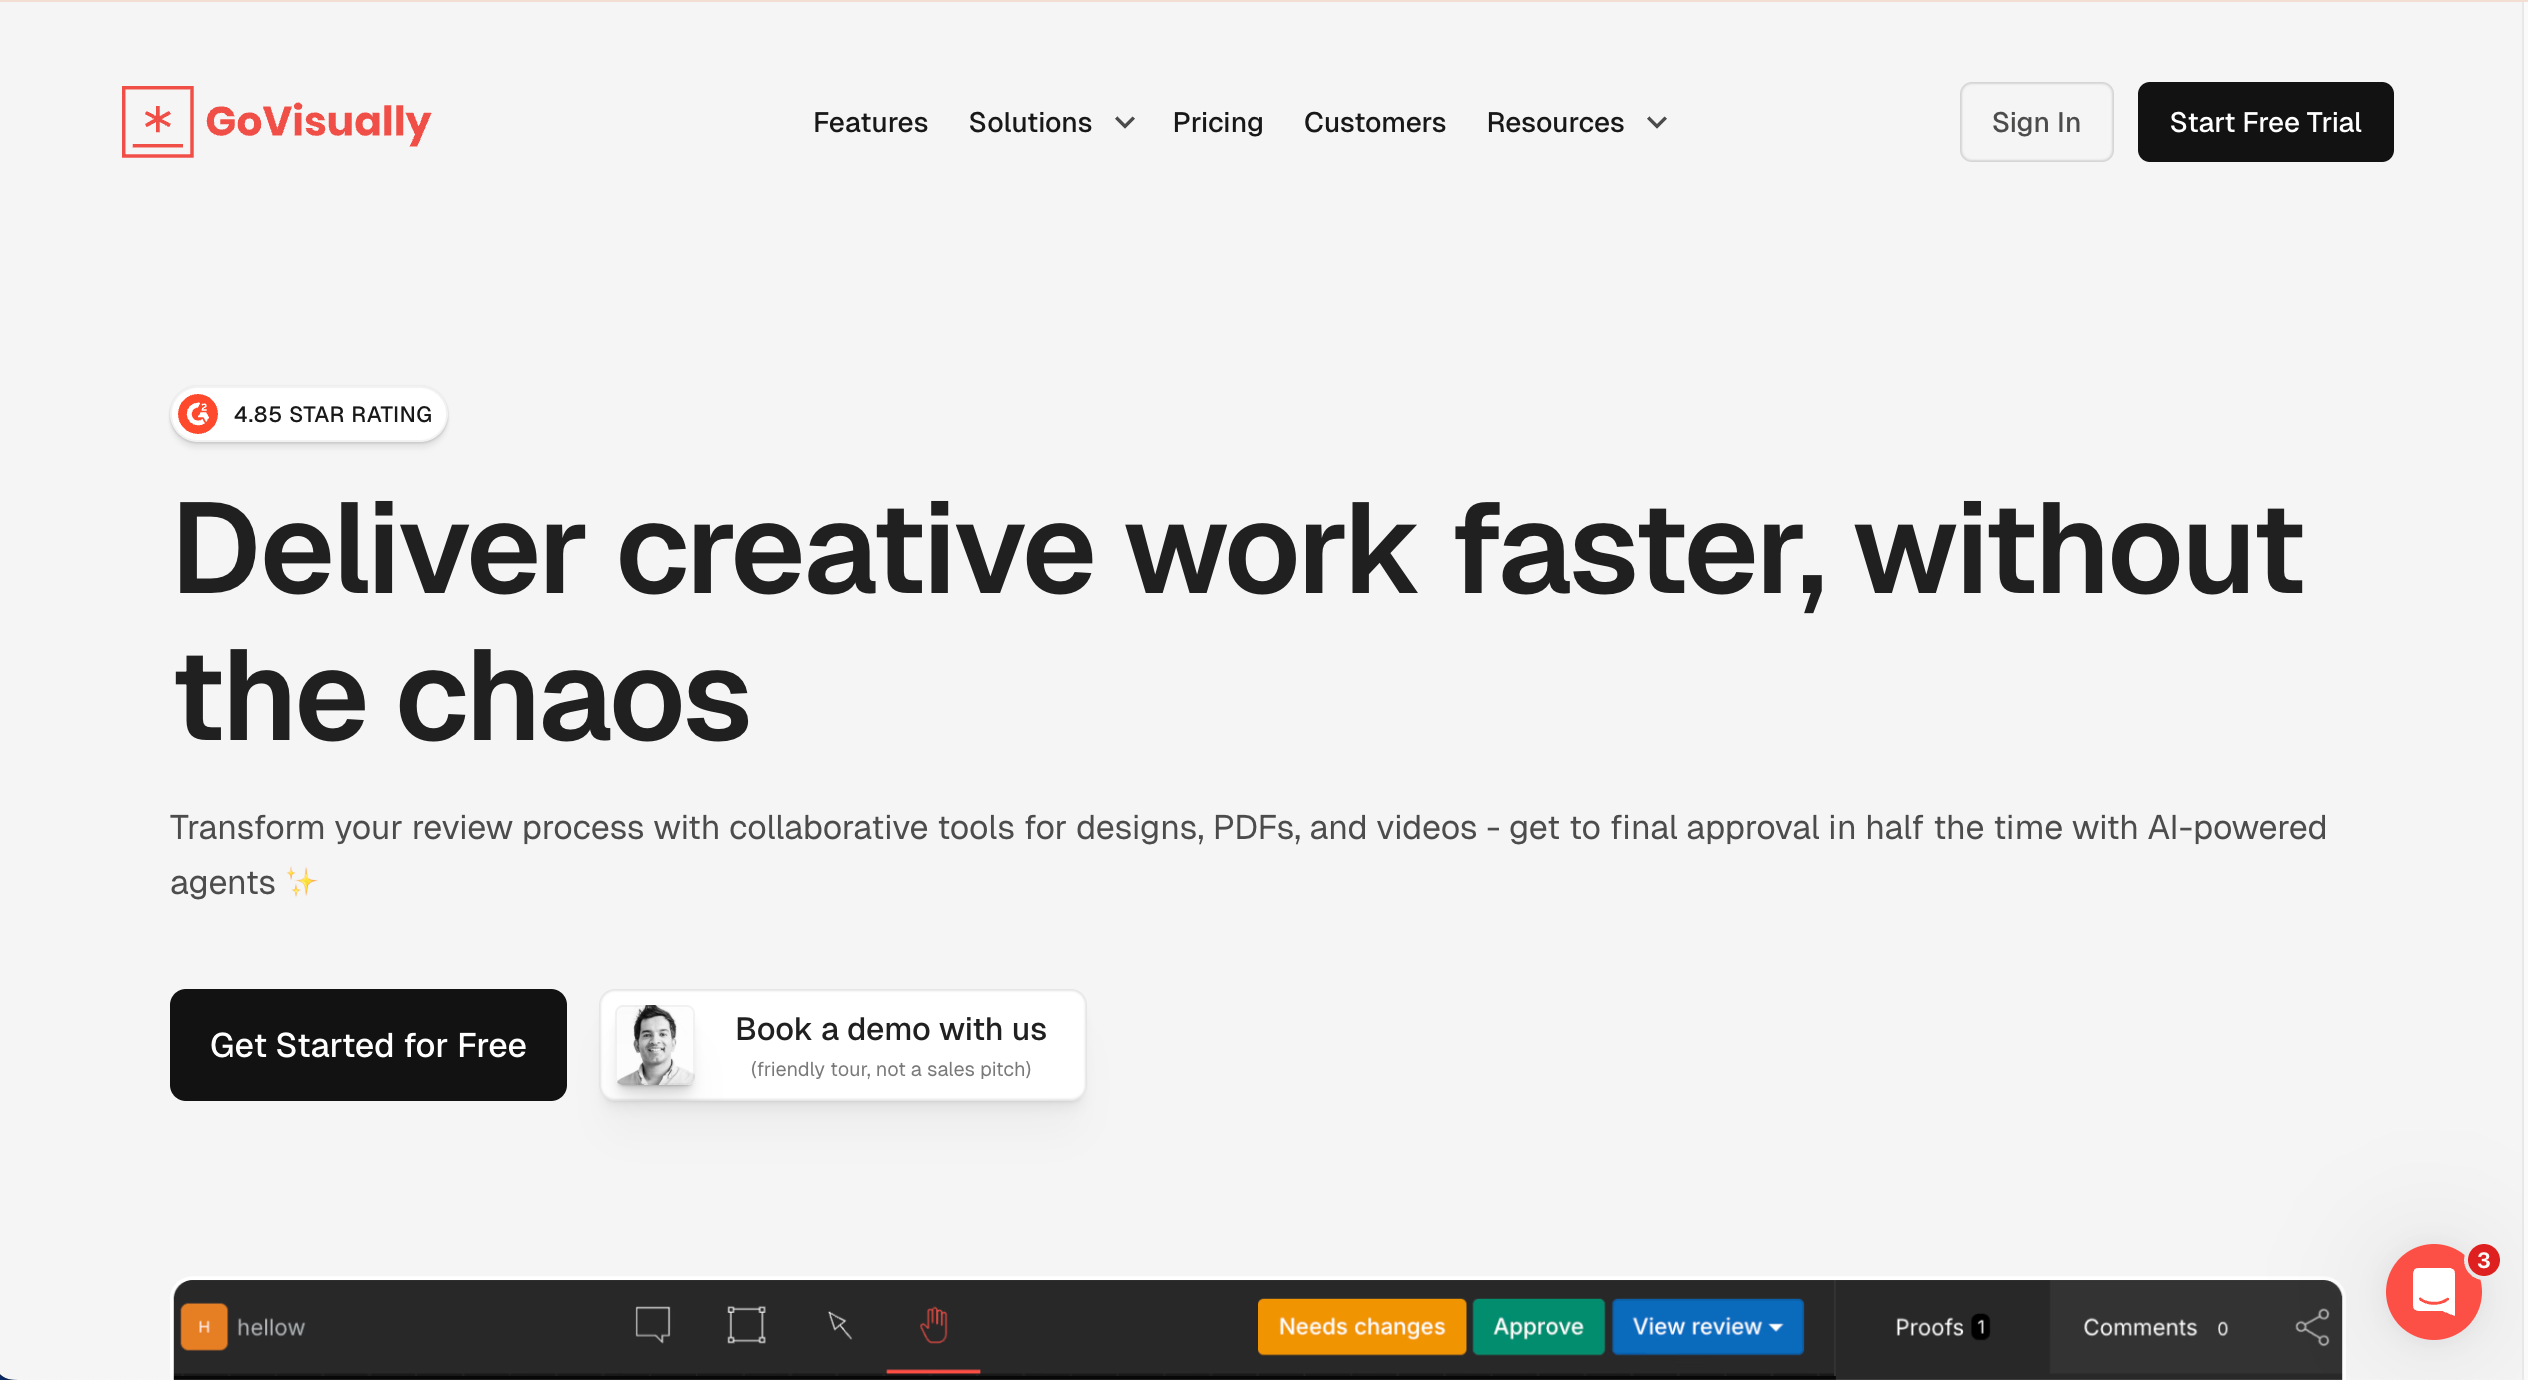Screen dimensions: 2528x1380
Task: Click the Book a demo photo thumbnail
Action: (x=655, y=1046)
